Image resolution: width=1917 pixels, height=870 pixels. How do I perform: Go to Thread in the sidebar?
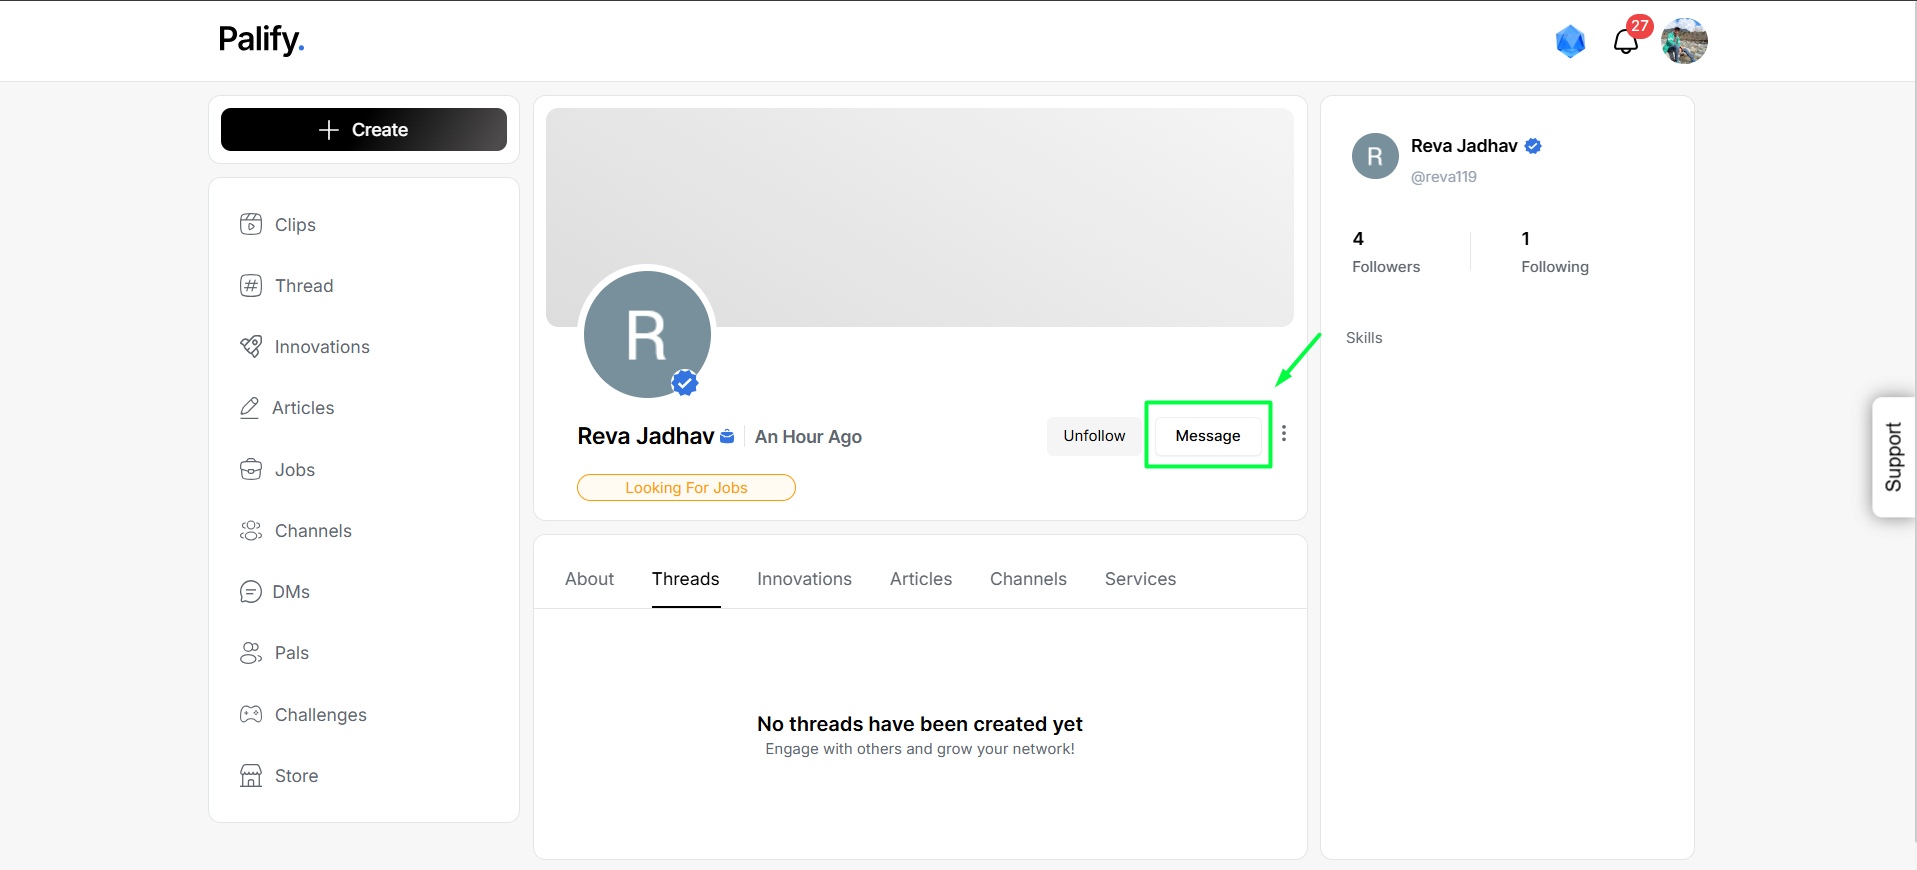(304, 286)
